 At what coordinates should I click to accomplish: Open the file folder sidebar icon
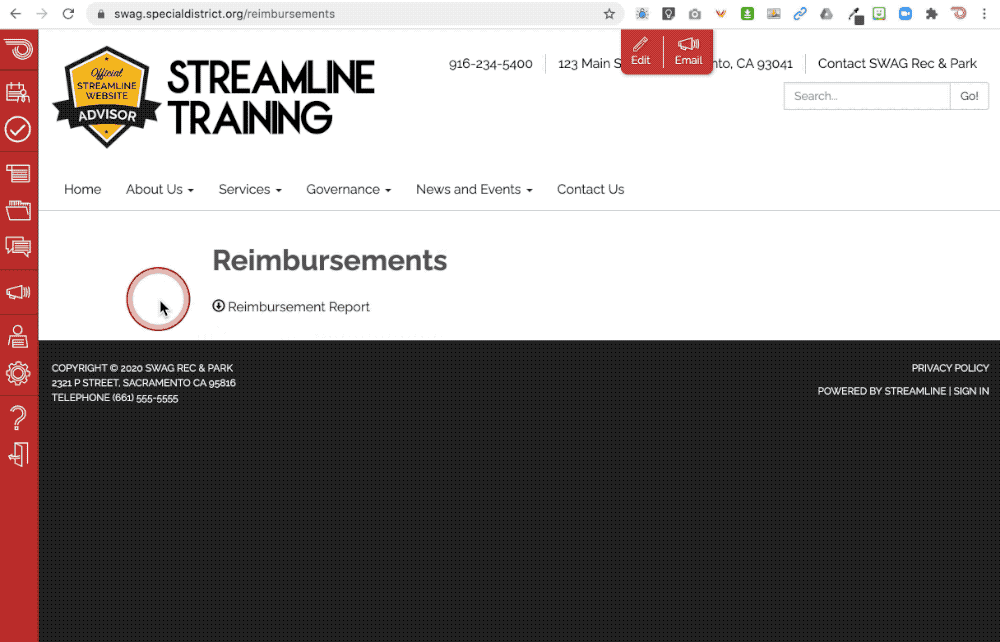18,210
